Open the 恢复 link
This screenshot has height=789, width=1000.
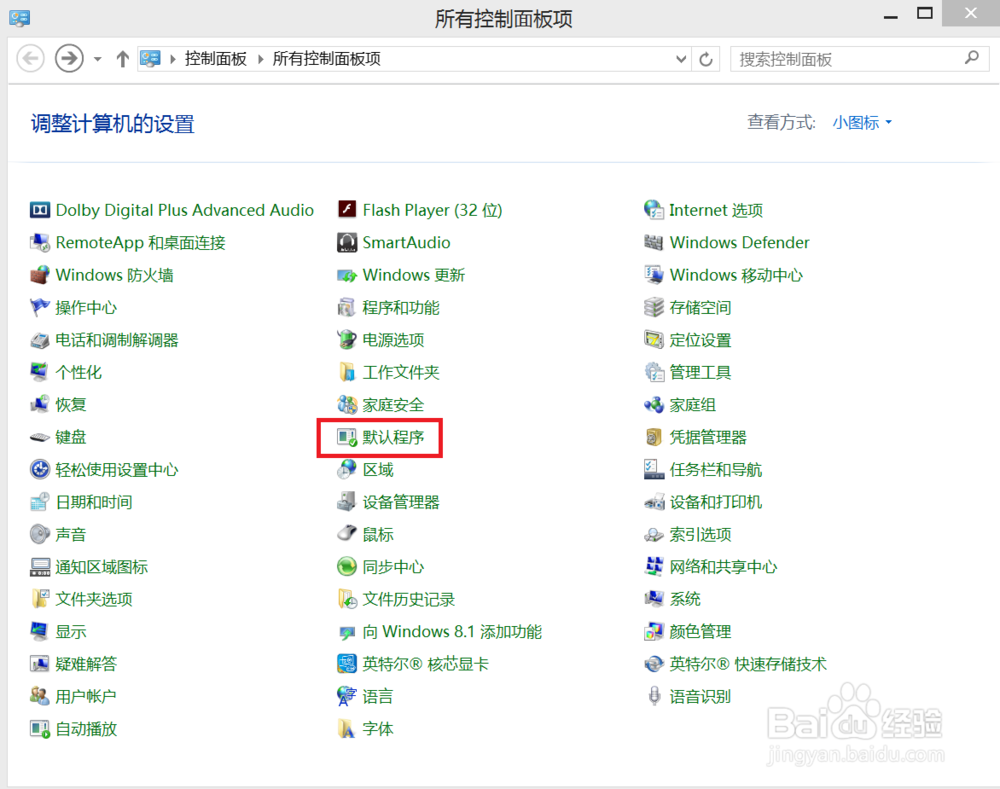[71, 404]
